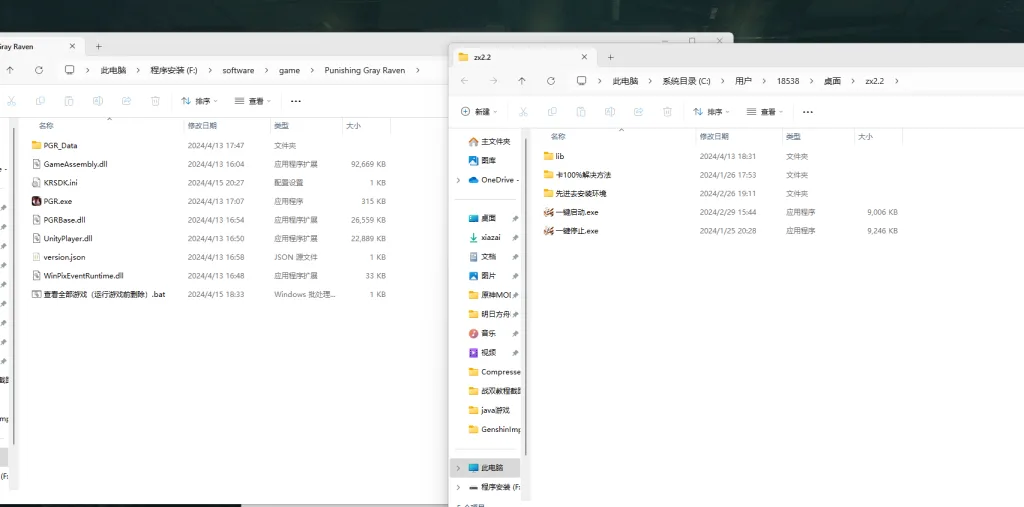Expand 此电脑 This PC node in sidebar
Viewport: 1024px width, 507px height.
458,468
